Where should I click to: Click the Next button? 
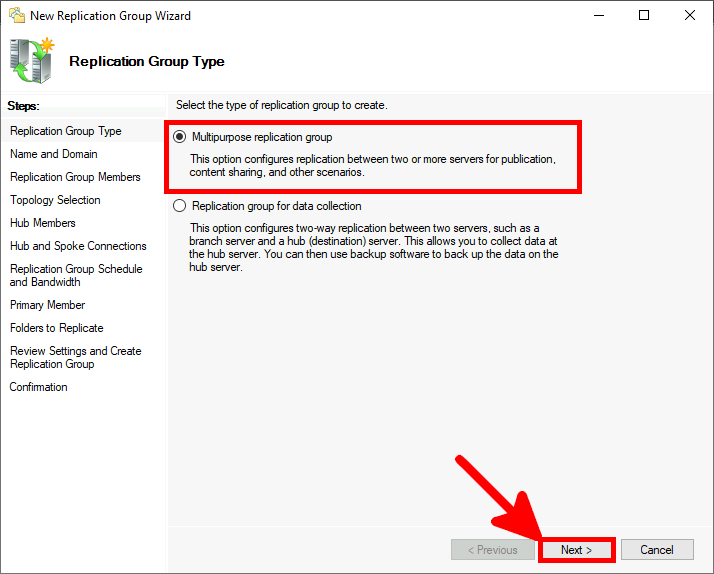tap(576, 550)
